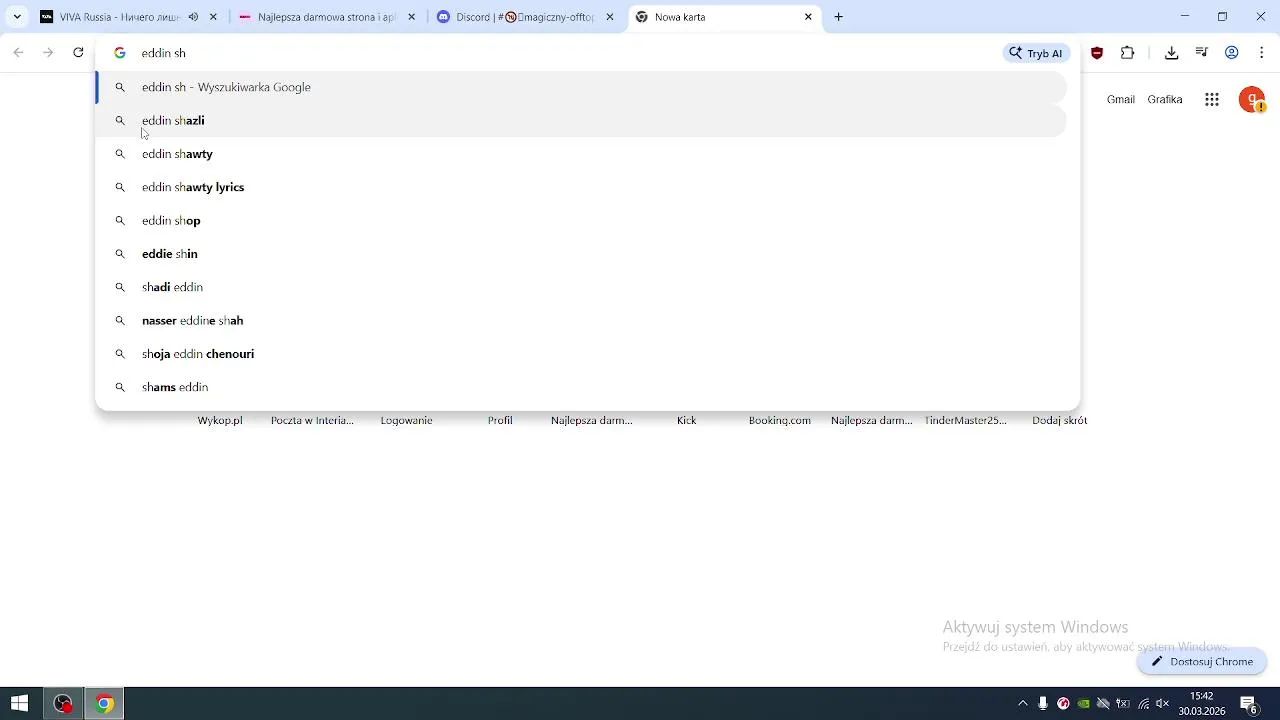Open the Booking.com shortcut

(780, 421)
